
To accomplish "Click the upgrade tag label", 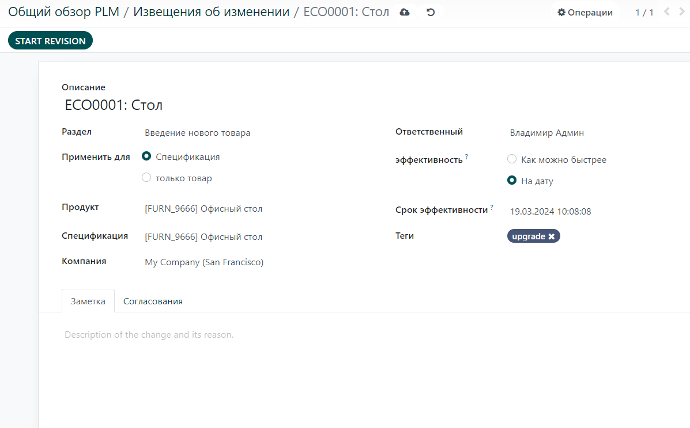I will [x=529, y=237].
